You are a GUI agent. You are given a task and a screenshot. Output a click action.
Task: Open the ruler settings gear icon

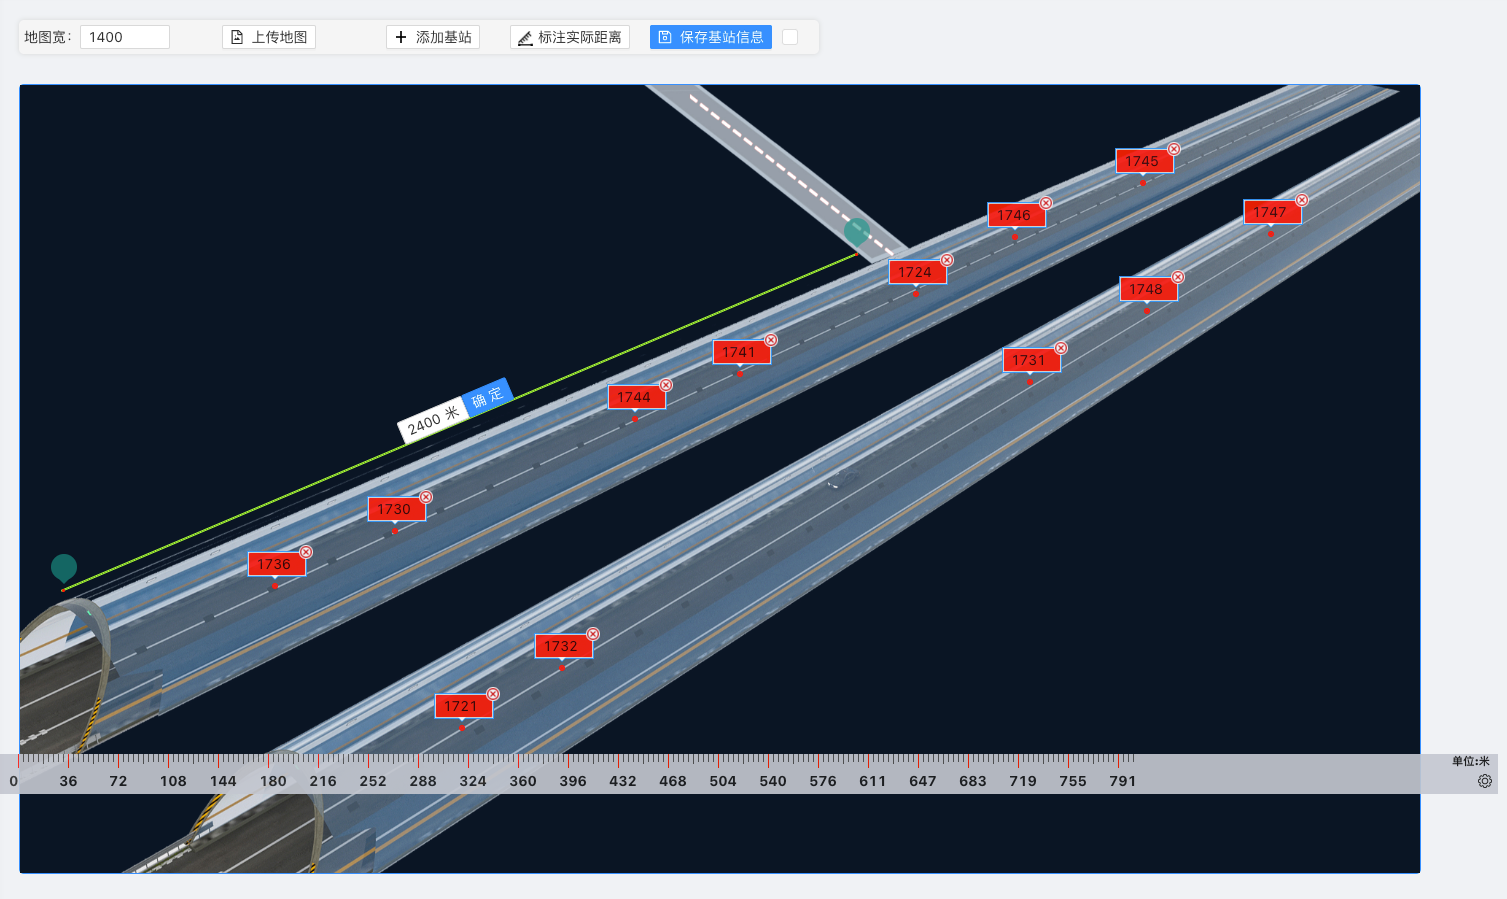[1484, 781]
